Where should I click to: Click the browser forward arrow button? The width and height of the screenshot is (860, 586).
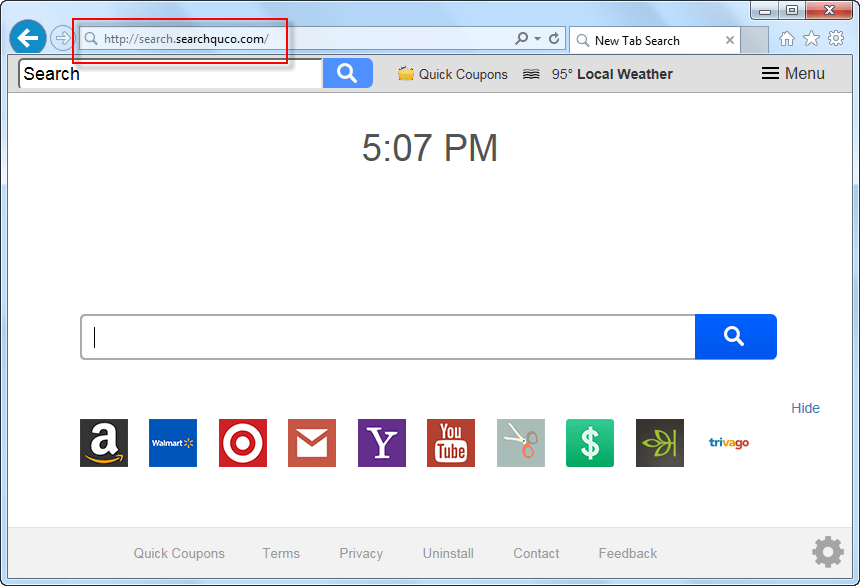tap(62, 38)
